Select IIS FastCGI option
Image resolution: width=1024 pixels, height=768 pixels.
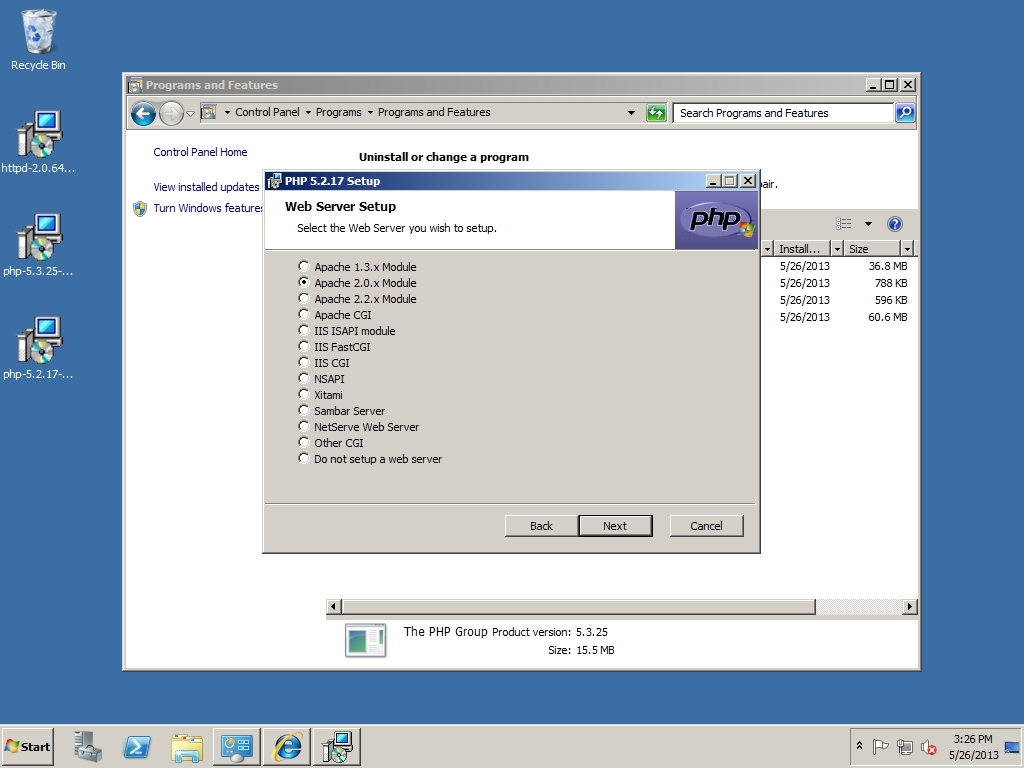(x=304, y=347)
